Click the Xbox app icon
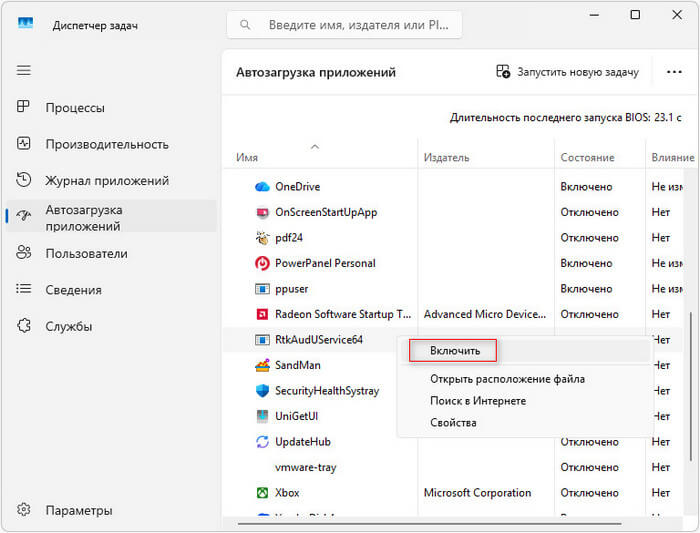This screenshot has width=700, height=533. (x=262, y=493)
